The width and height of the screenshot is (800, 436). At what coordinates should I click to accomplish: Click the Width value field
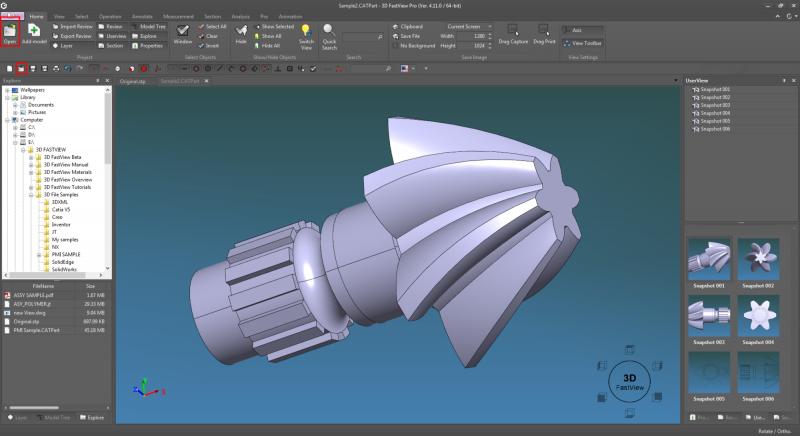coord(472,36)
